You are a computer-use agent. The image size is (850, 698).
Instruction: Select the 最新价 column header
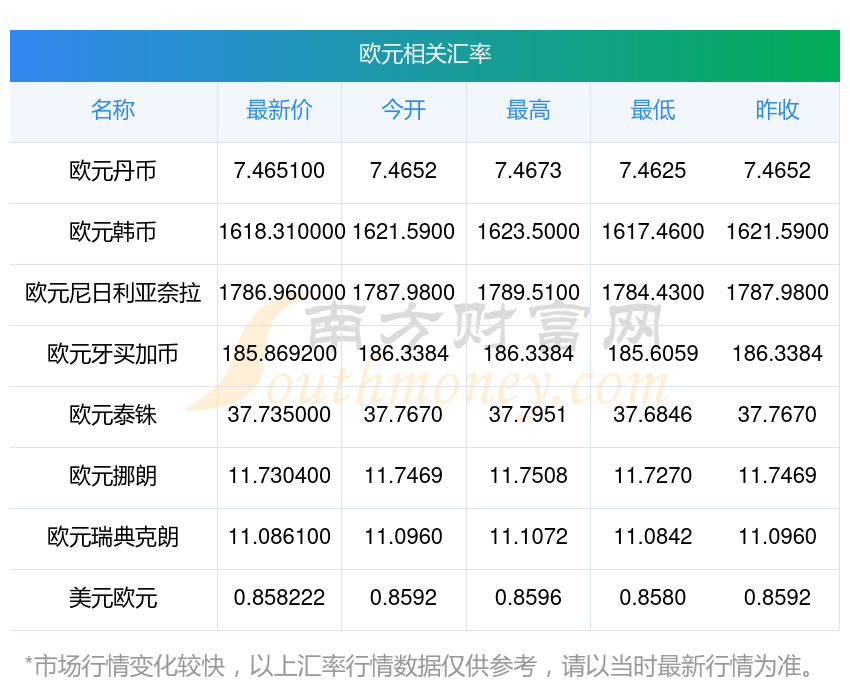click(279, 110)
